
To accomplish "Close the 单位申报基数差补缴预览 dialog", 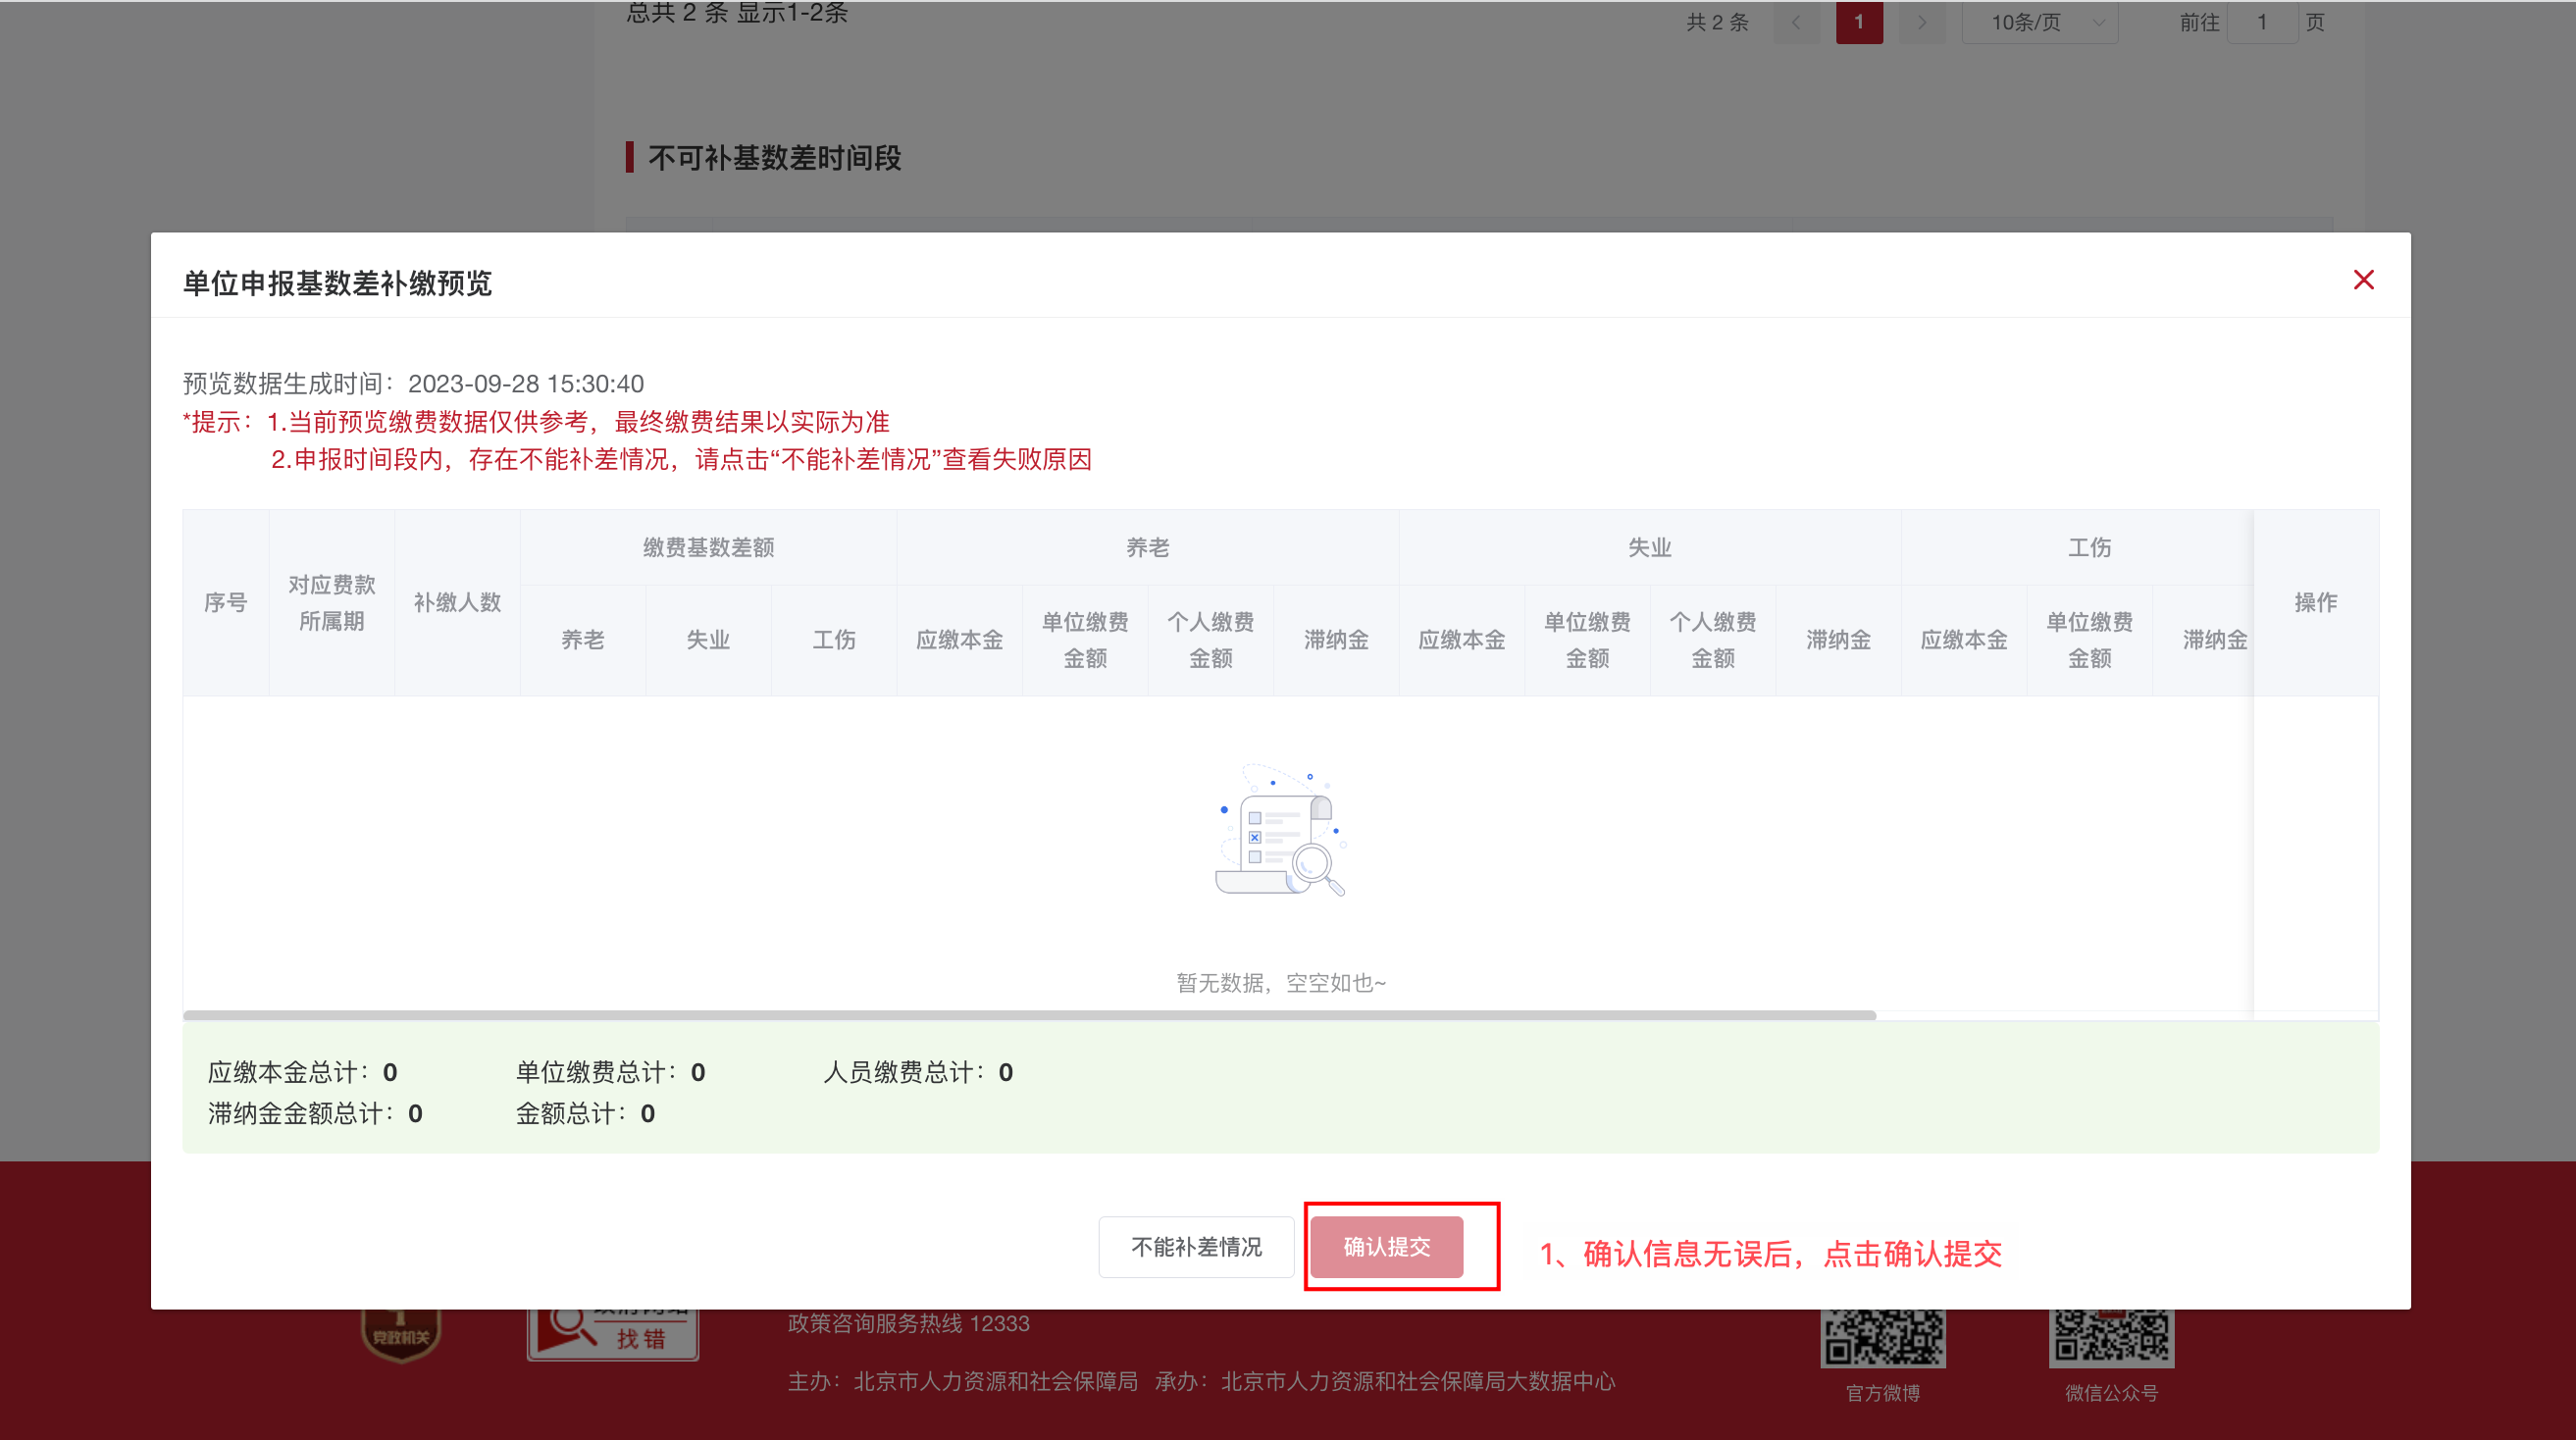I will (x=2364, y=280).
